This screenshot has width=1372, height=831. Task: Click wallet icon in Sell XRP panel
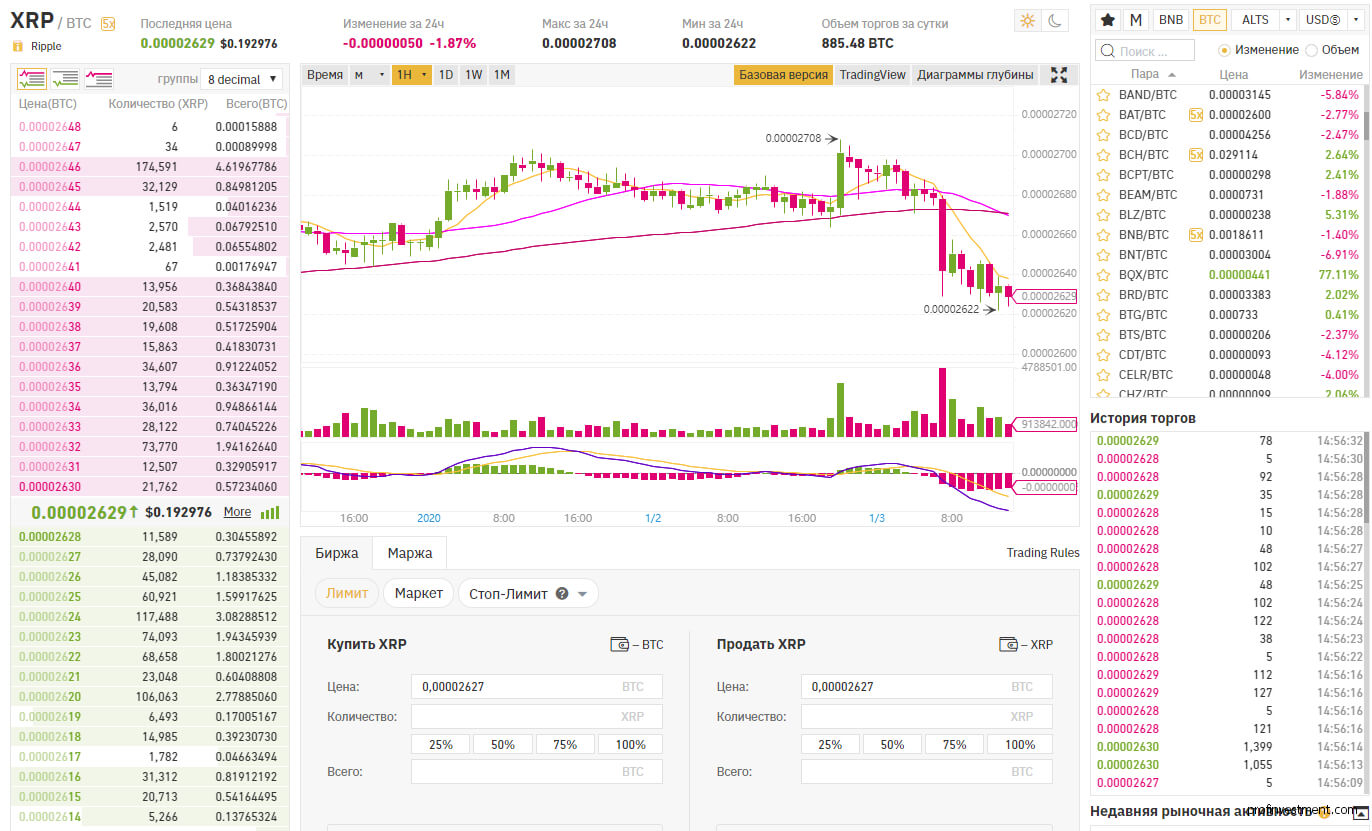1008,644
